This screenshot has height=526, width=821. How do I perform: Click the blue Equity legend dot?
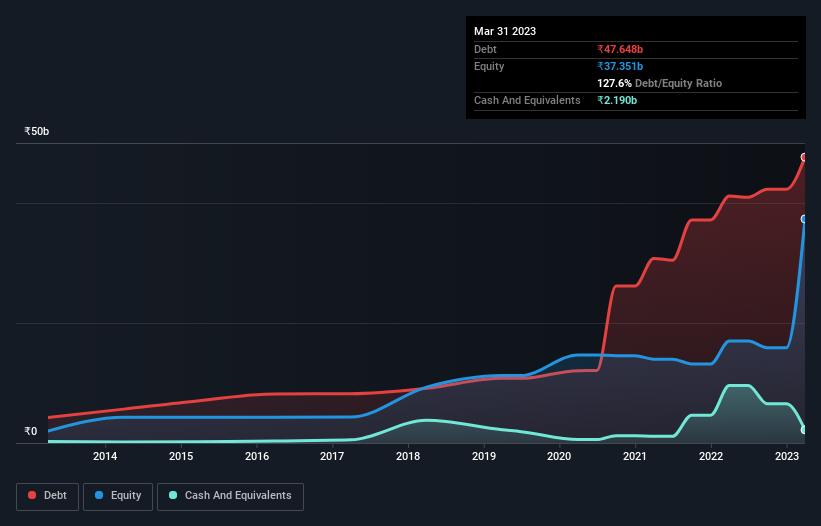[99, 495]
